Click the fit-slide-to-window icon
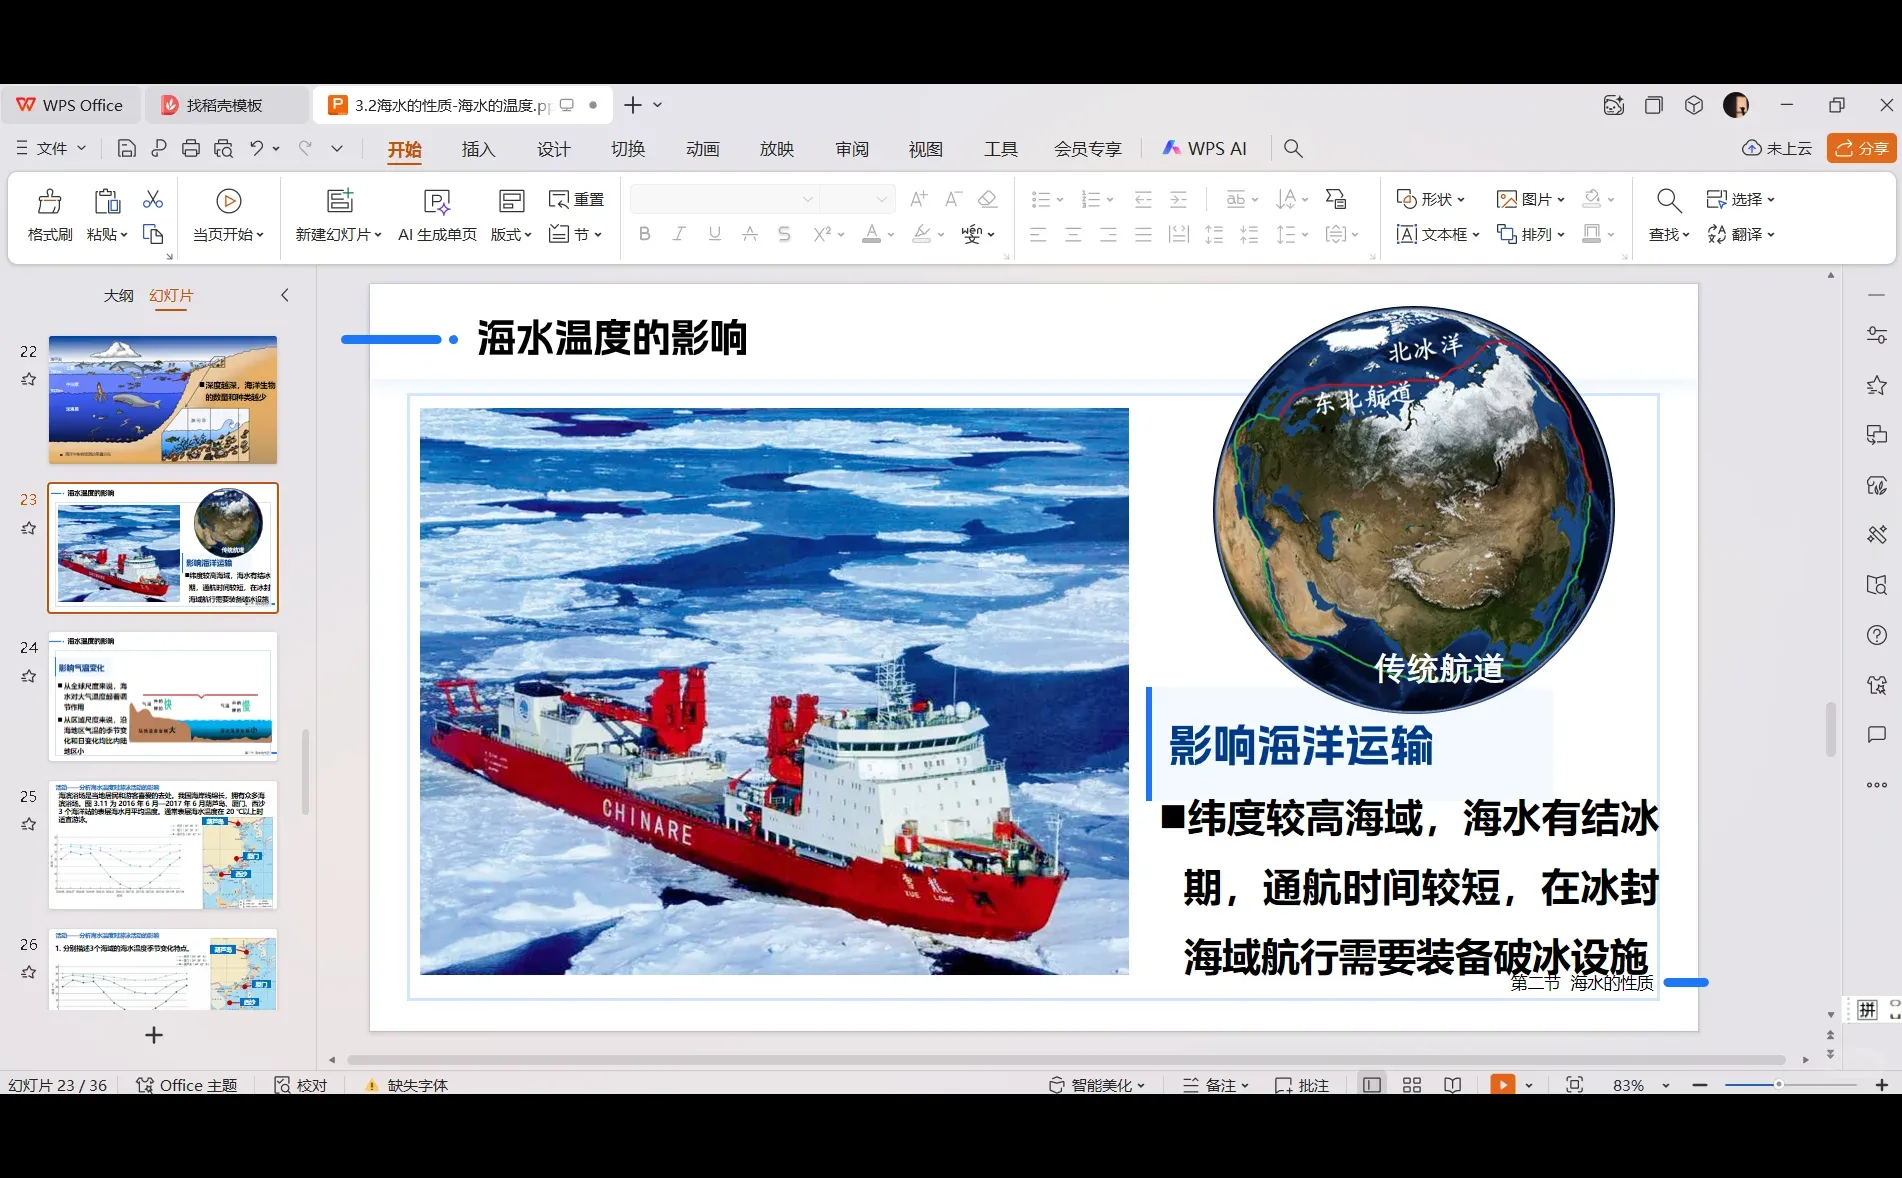This screenshot has height=1178, width=1902. (x=1574, y=1085)
